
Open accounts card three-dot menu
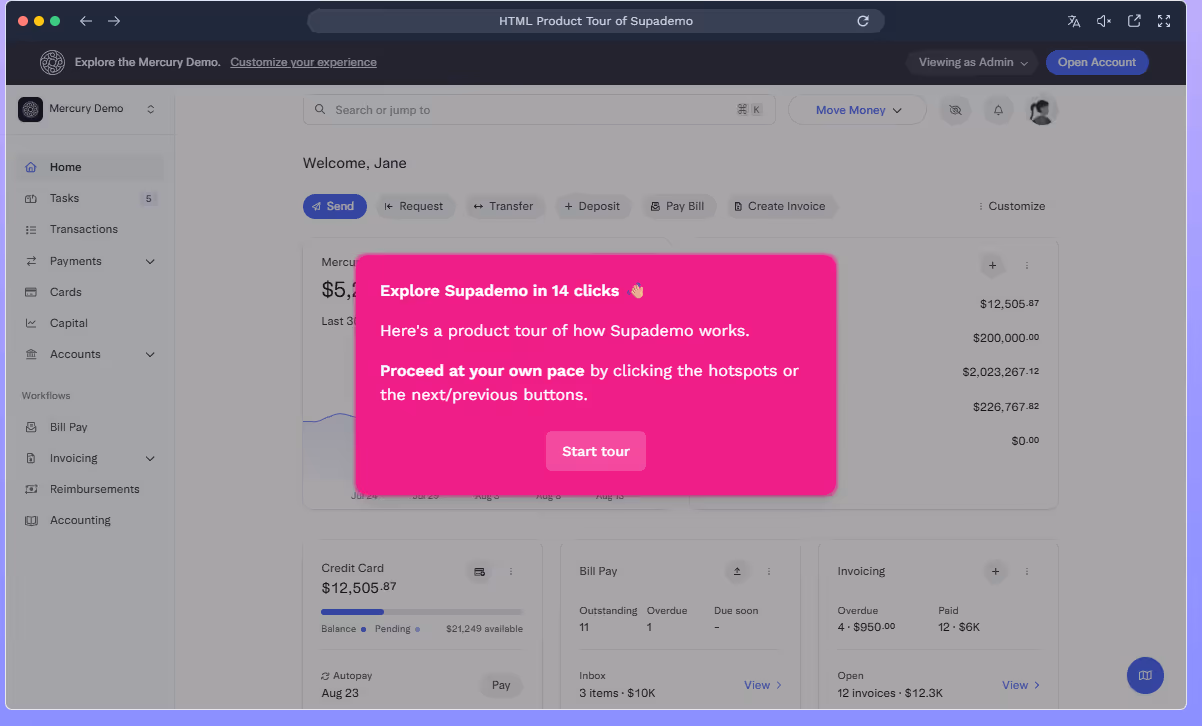click(x=1027, y=265)
